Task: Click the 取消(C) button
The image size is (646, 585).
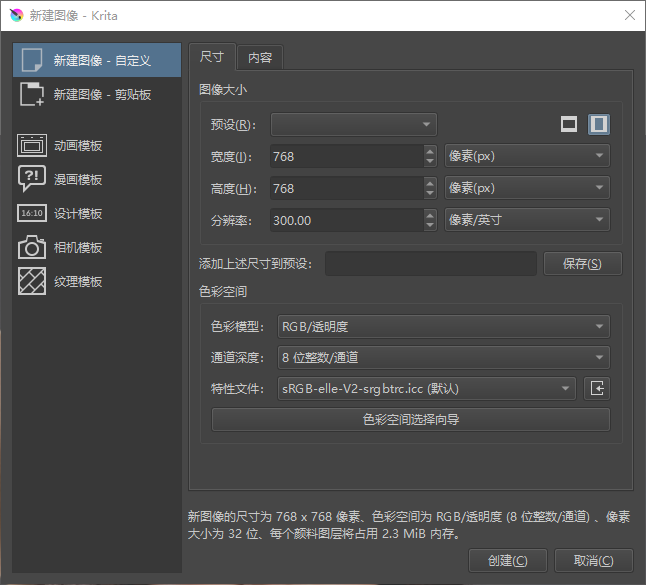Action: pyautogui.click(x=594, y=560)
